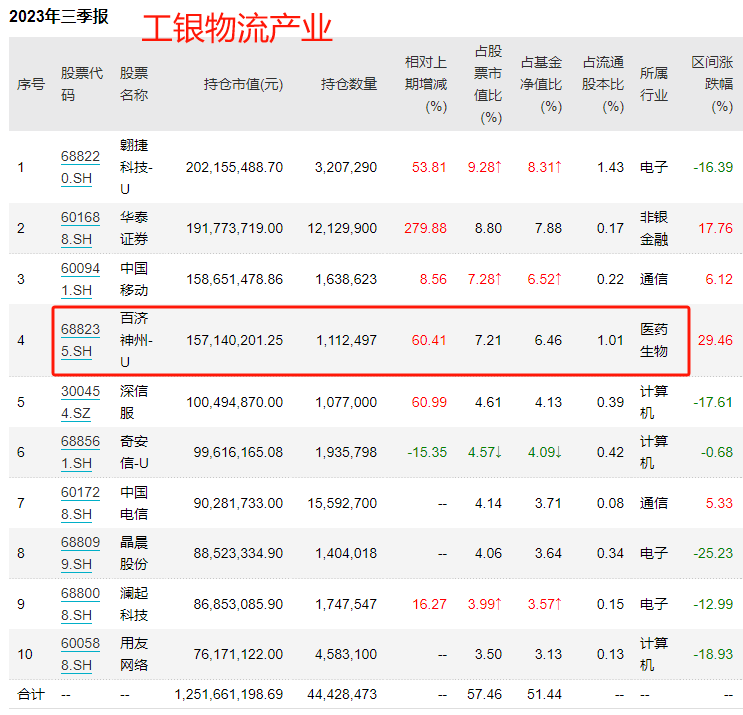Click the 持仓数量 column header

click(x=349, y=84)
